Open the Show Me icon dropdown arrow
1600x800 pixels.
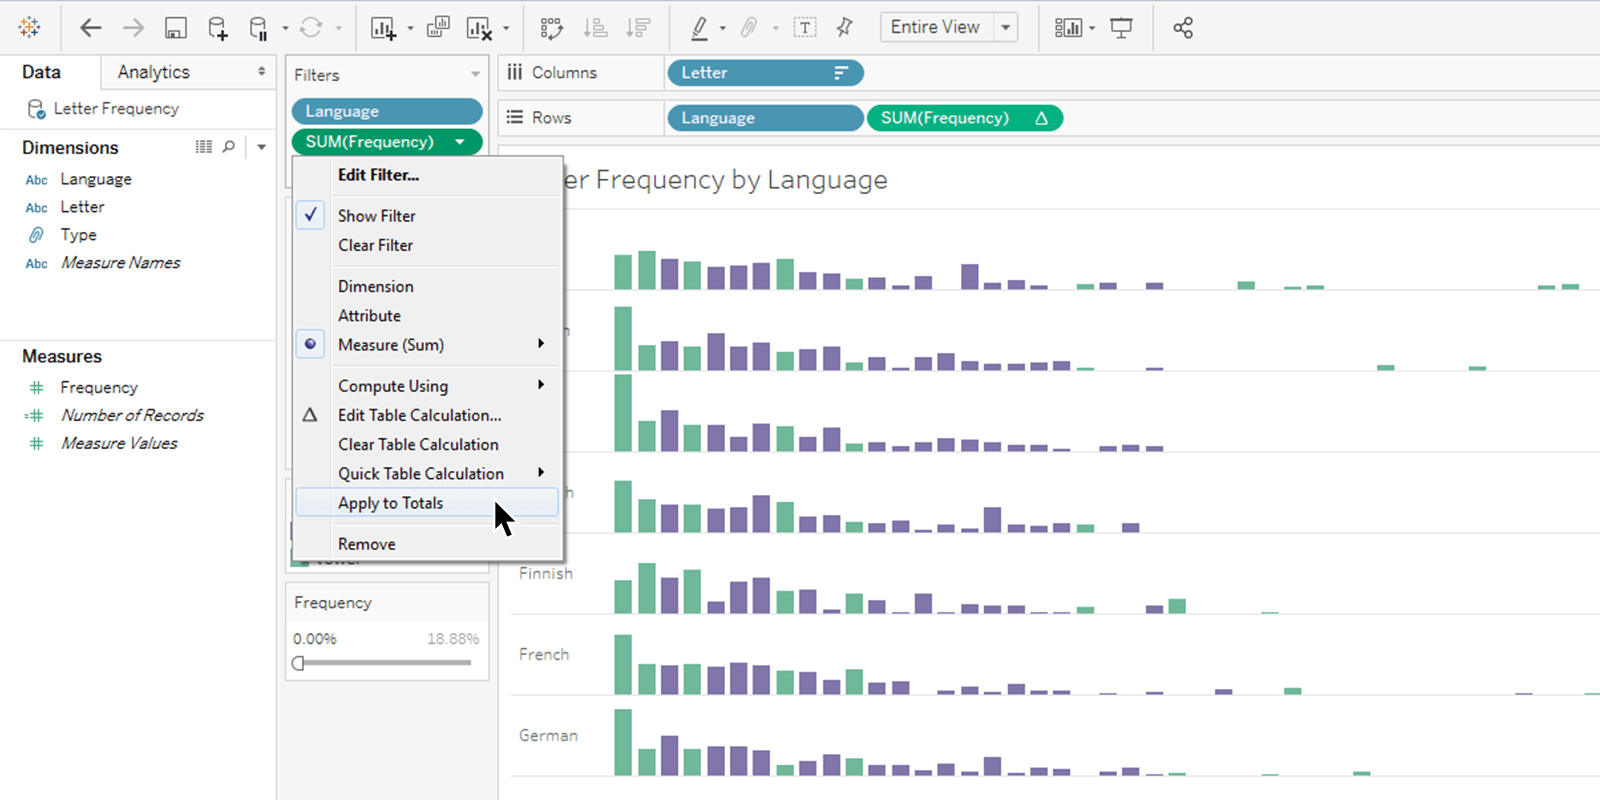[1092, 28]
